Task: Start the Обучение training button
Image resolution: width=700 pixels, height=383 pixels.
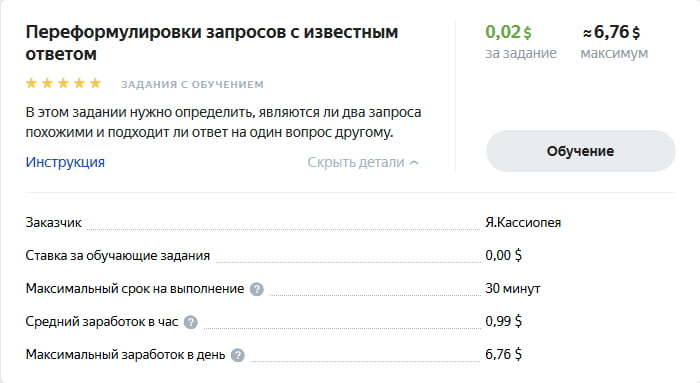Action: tap(580, 151)
